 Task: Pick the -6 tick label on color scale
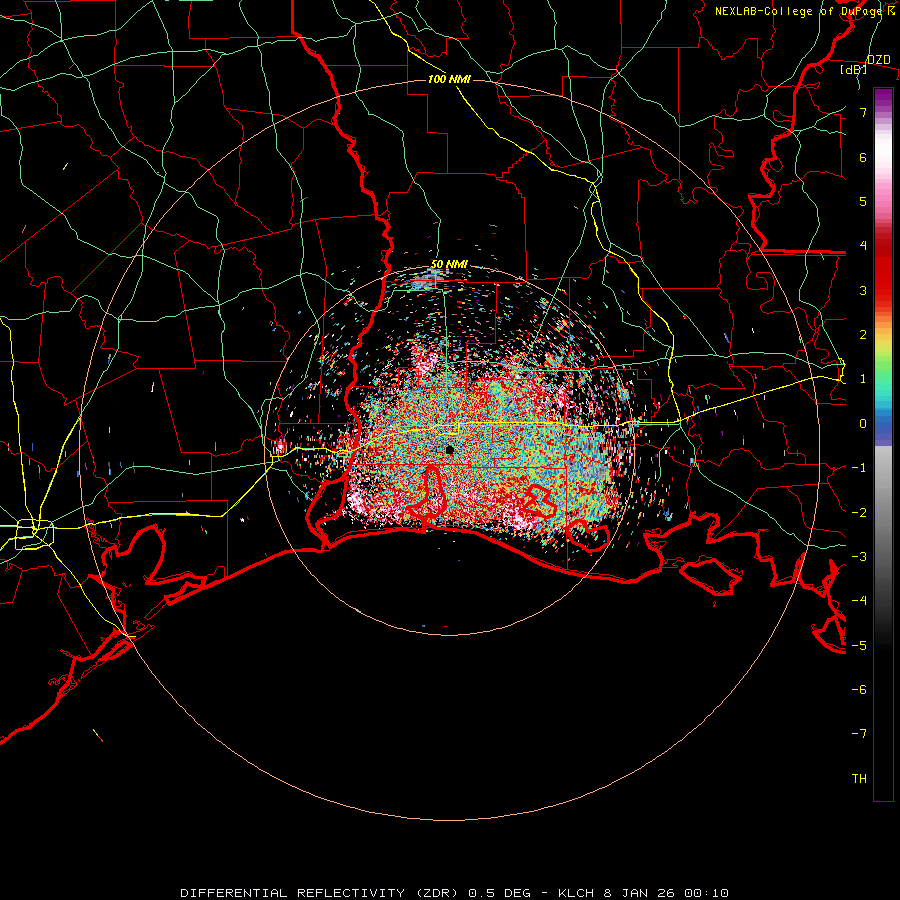pyautogui.click(x=859, y=690)
